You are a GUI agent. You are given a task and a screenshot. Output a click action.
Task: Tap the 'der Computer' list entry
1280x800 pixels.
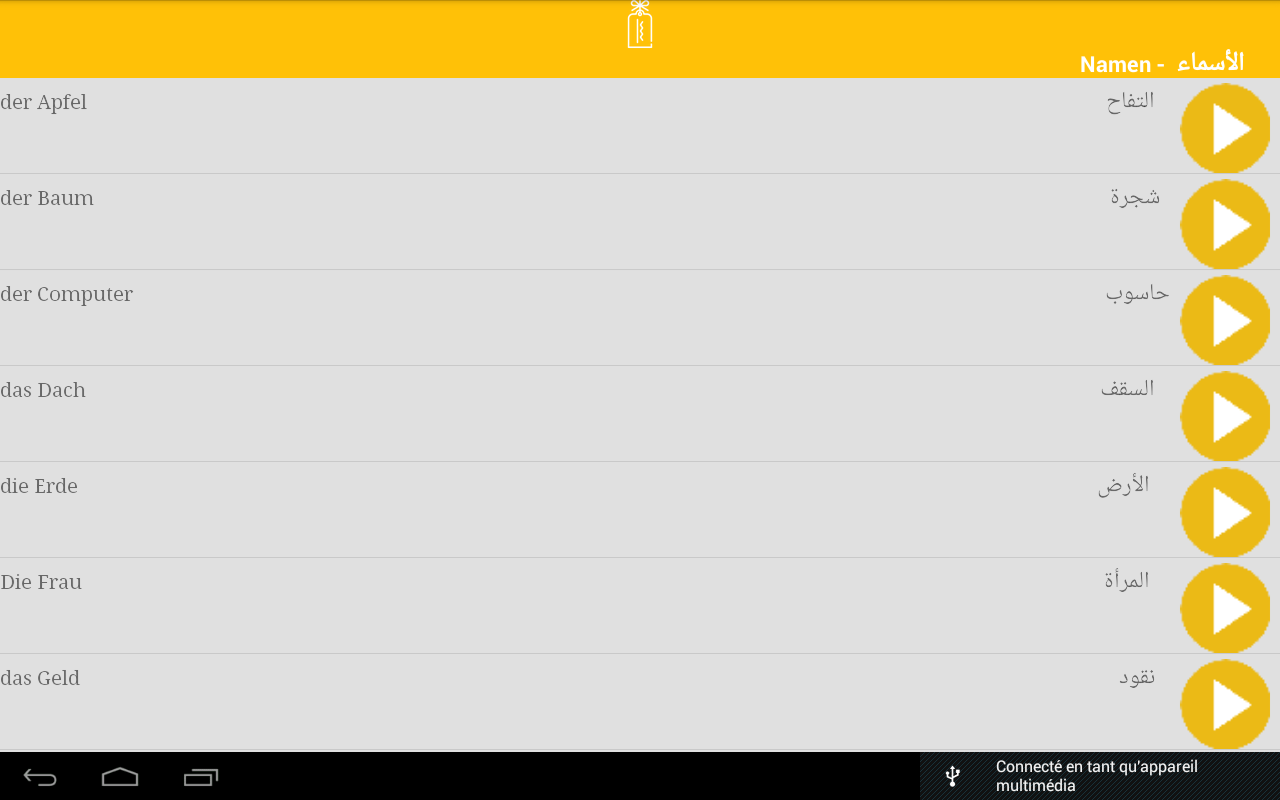tap(640, 318)
